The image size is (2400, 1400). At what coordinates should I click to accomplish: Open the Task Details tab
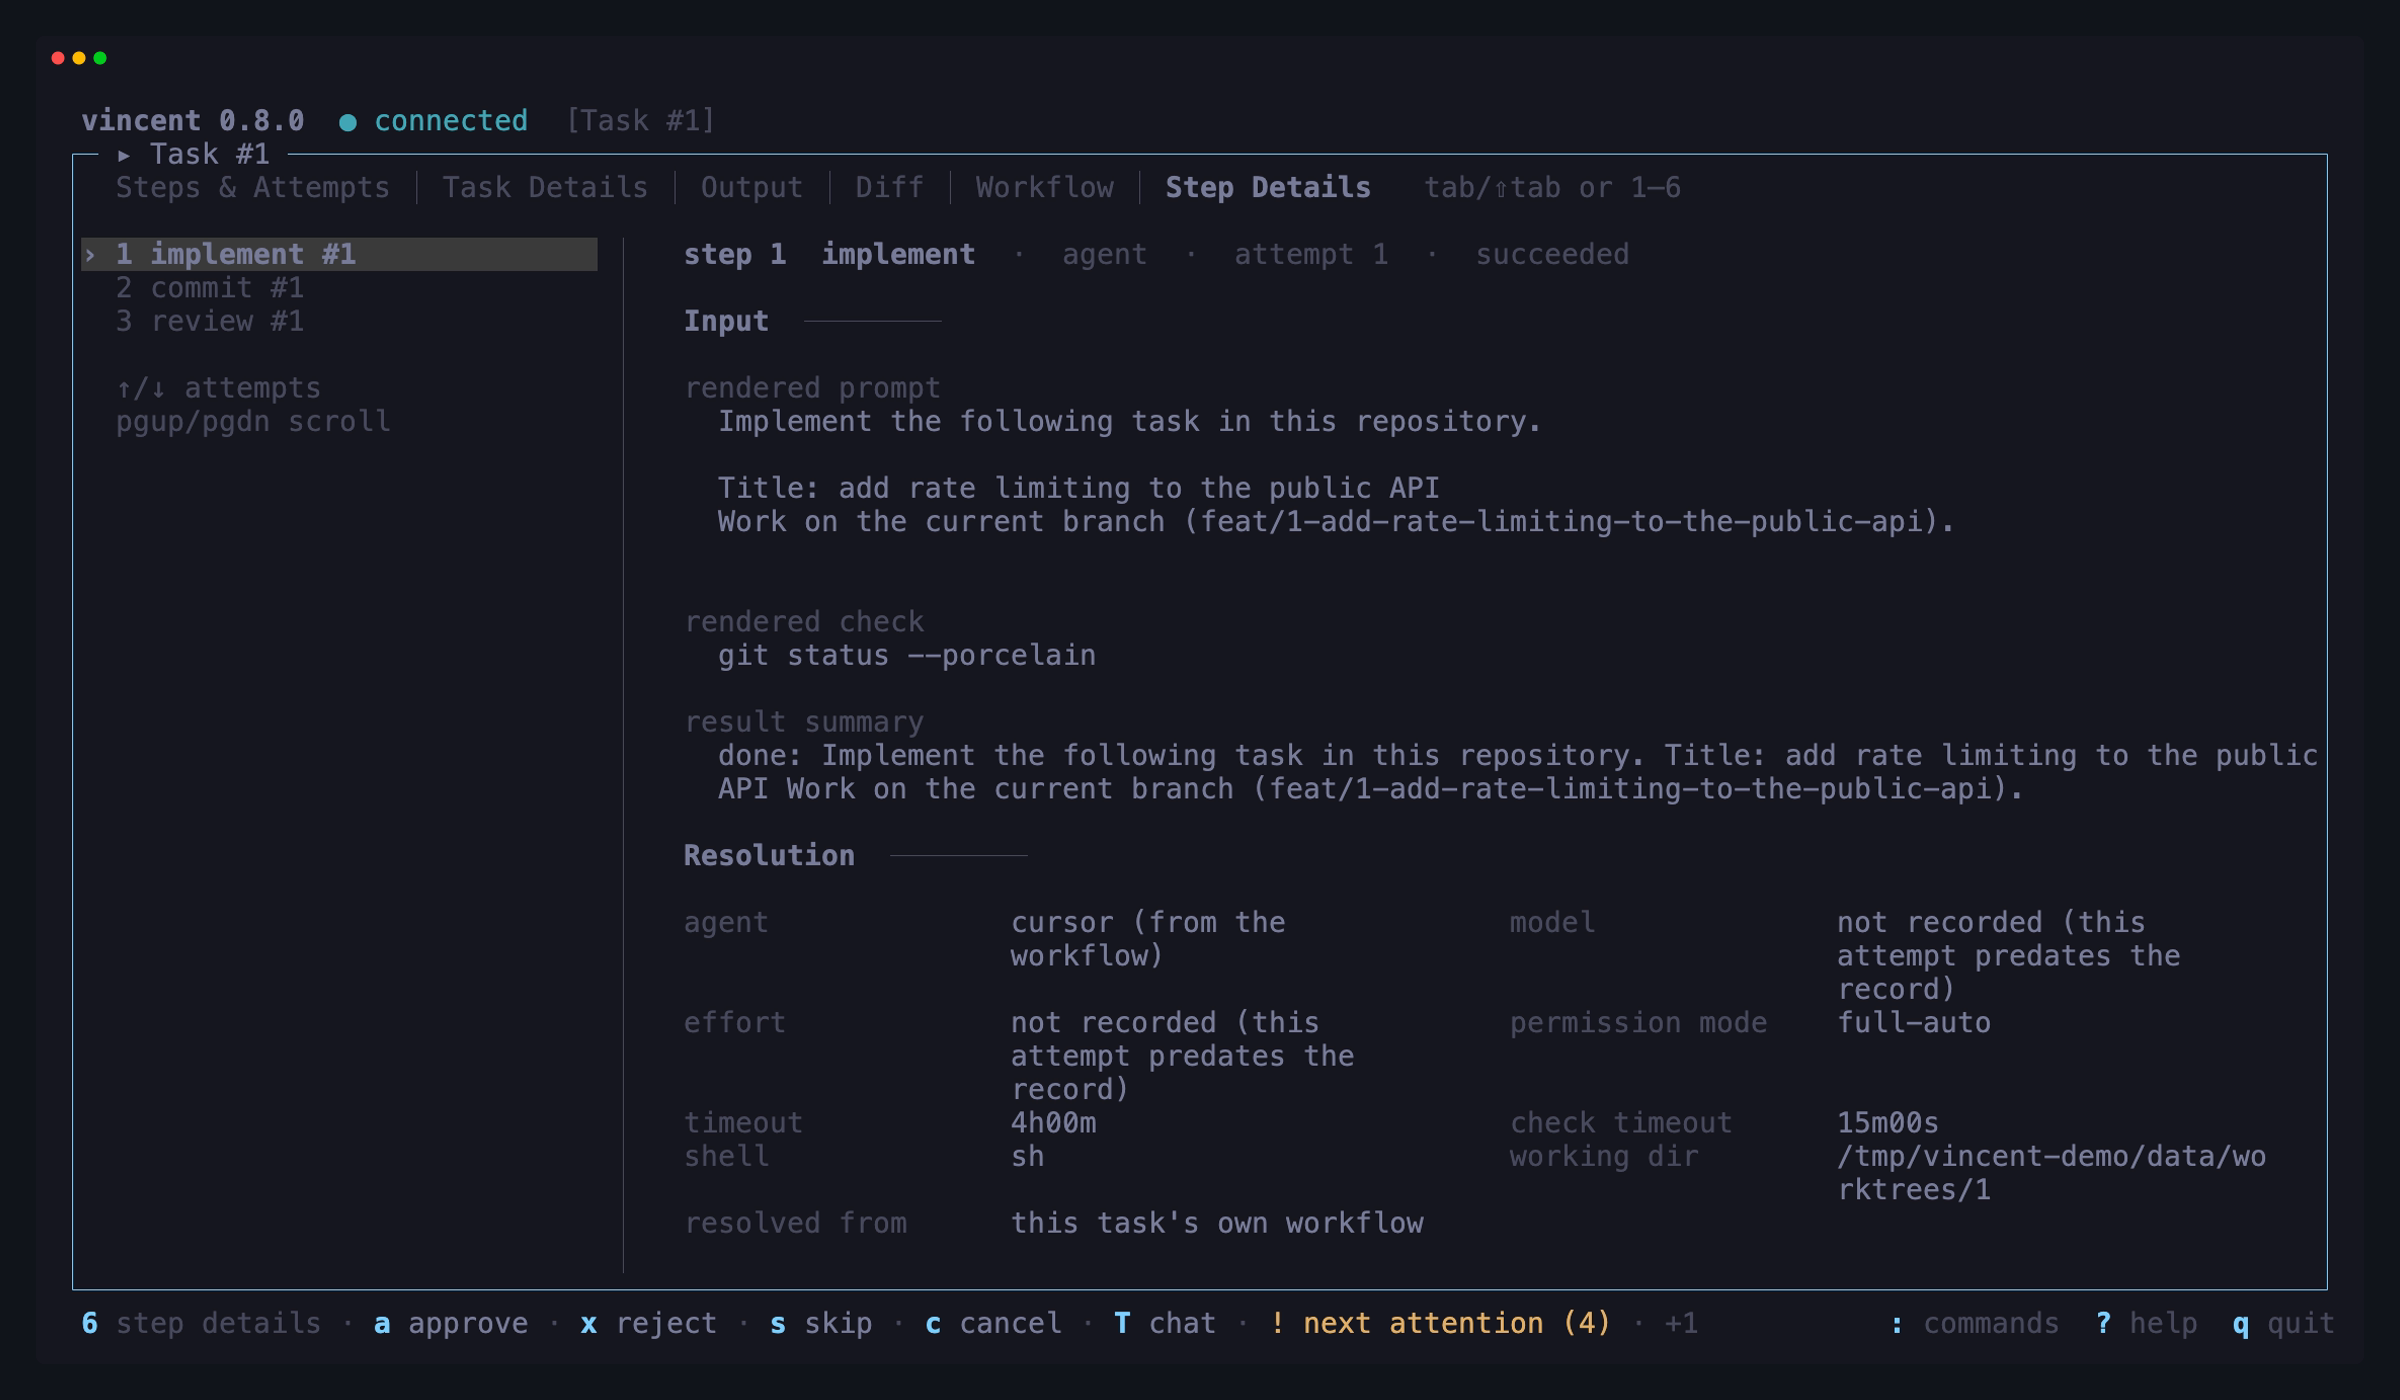[x=545, y=187]
